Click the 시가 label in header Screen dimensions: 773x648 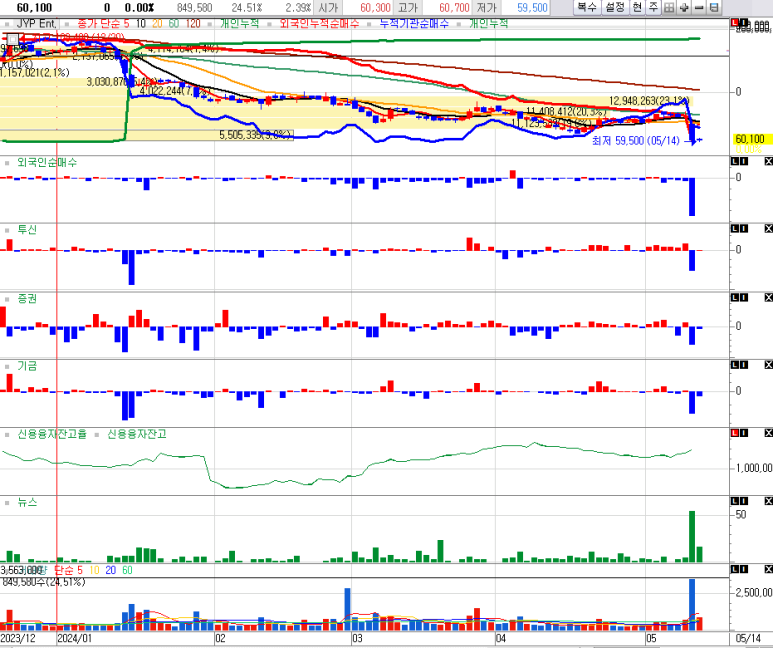pos(328,8)
